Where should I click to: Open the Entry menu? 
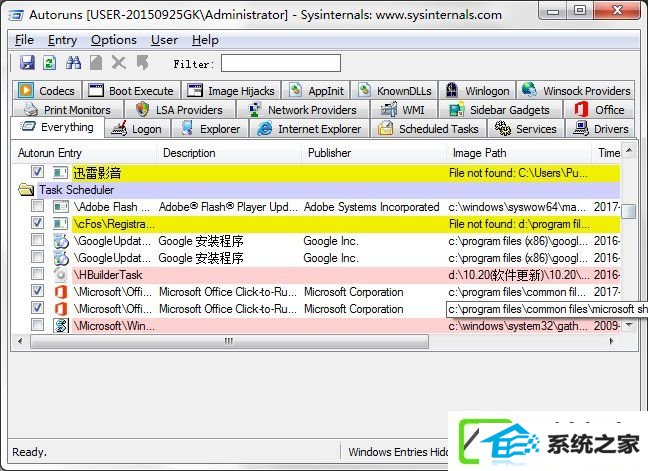62,40
